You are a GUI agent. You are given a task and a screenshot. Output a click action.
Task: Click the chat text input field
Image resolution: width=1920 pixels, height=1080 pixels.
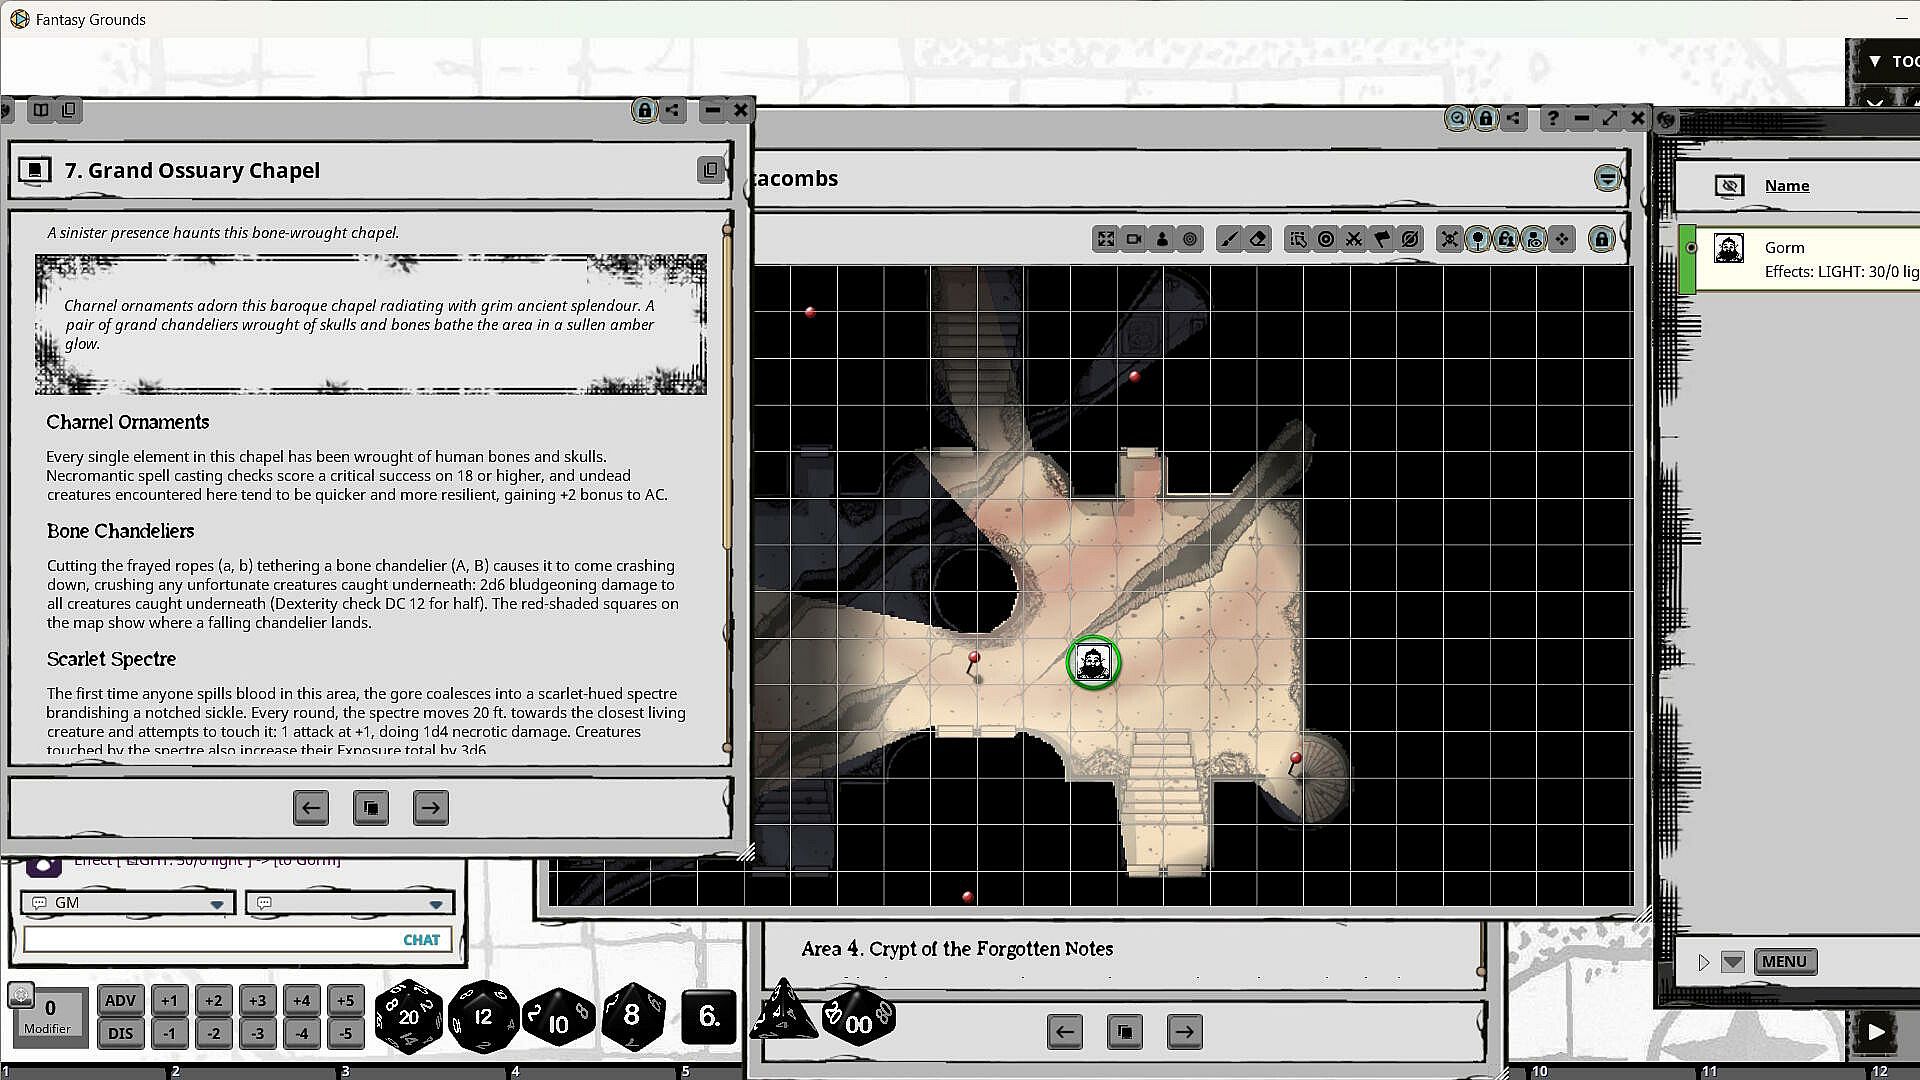210,940
